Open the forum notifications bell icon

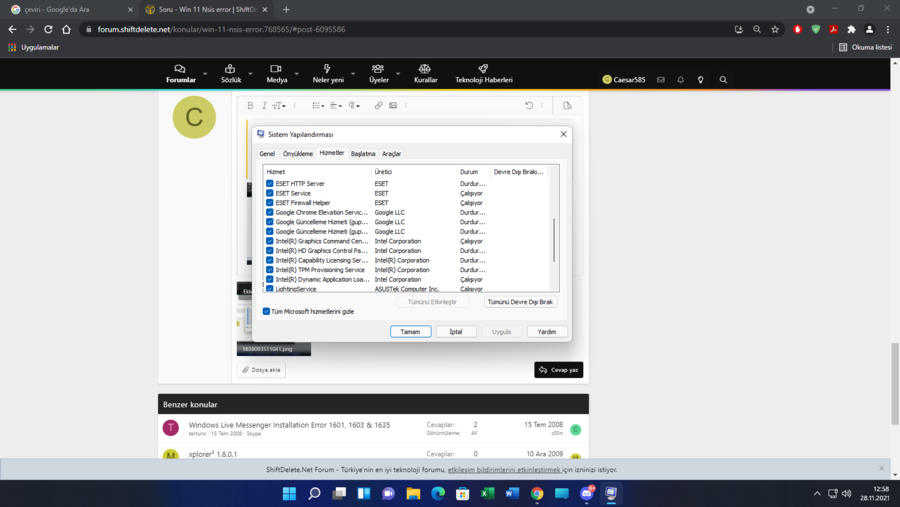point(681,80)
